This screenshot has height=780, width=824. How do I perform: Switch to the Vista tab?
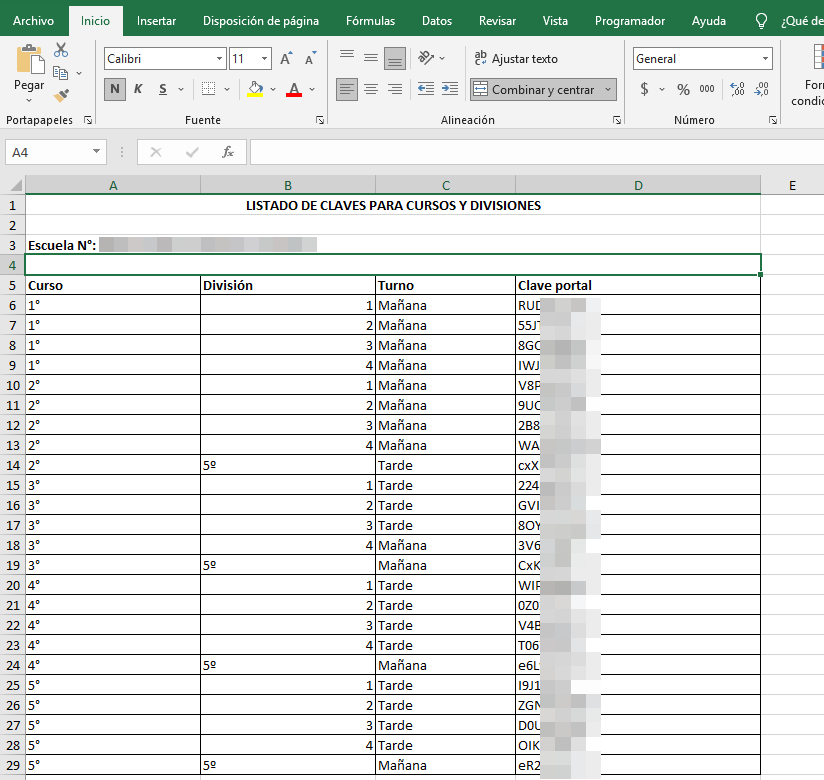click(555, 20)
